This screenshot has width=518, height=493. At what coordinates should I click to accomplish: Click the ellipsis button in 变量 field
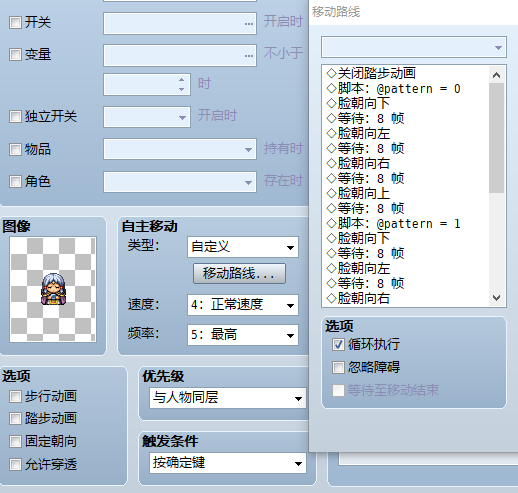(x=249, y=55)
